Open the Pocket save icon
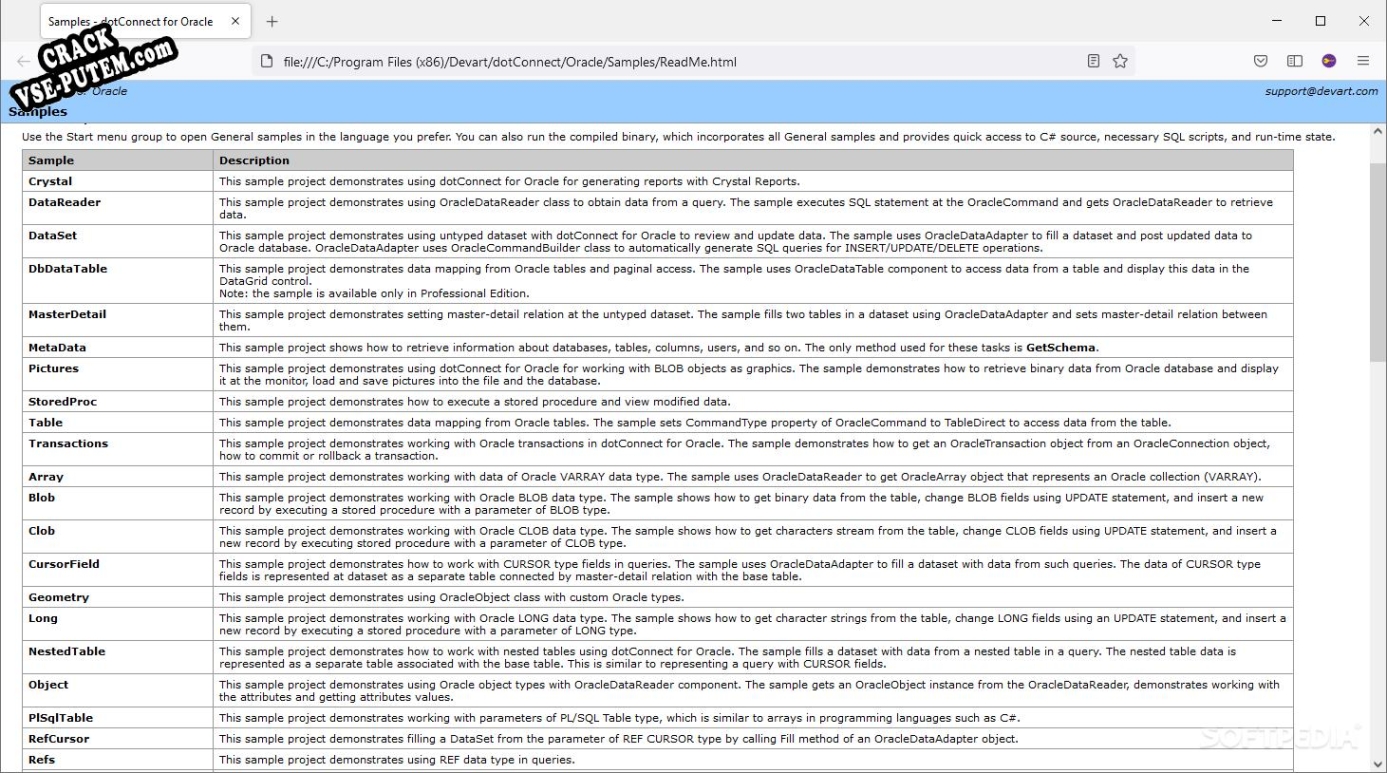Viewport: 1387px width, 773px height. click(1262, 61)
